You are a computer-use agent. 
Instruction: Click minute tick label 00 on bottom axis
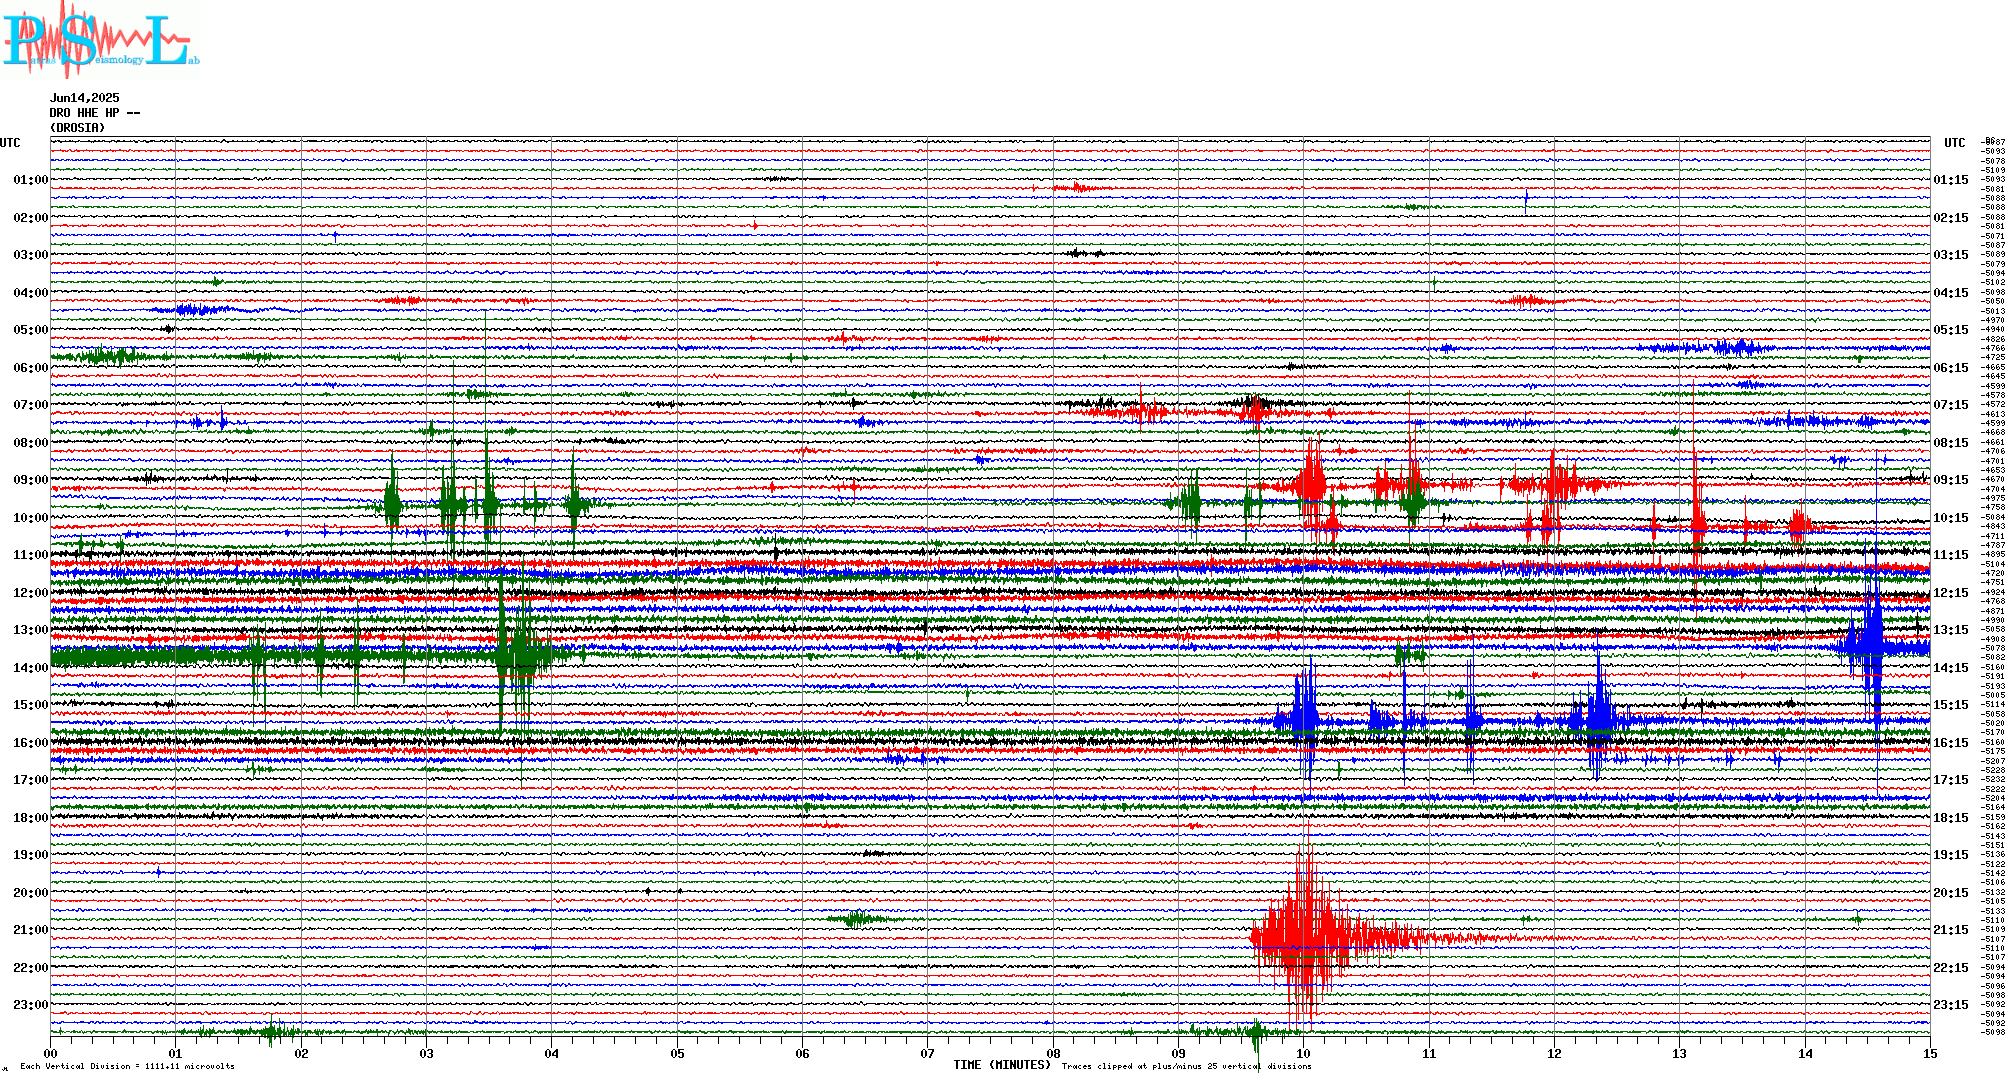tap(50, 1053)
